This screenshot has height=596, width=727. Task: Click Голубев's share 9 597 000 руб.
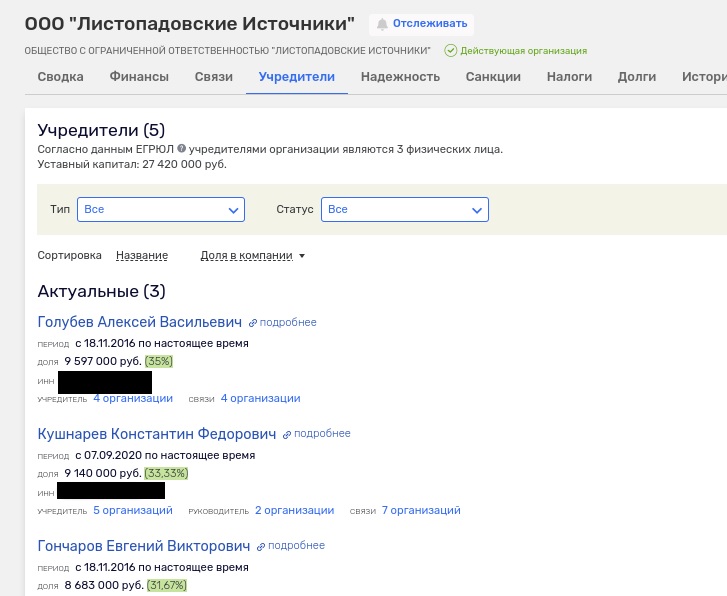pos(103,361)
